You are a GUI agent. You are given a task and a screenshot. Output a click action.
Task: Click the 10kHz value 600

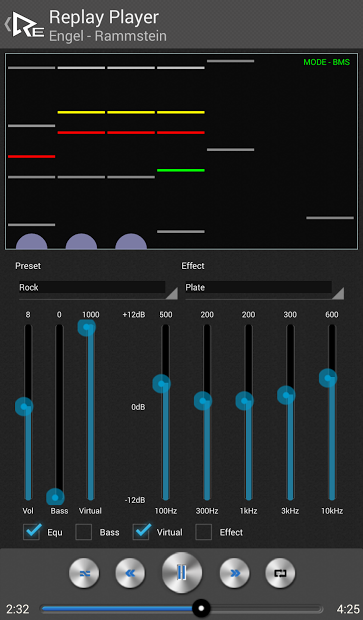pyautogui.click(x=332, y=315)
